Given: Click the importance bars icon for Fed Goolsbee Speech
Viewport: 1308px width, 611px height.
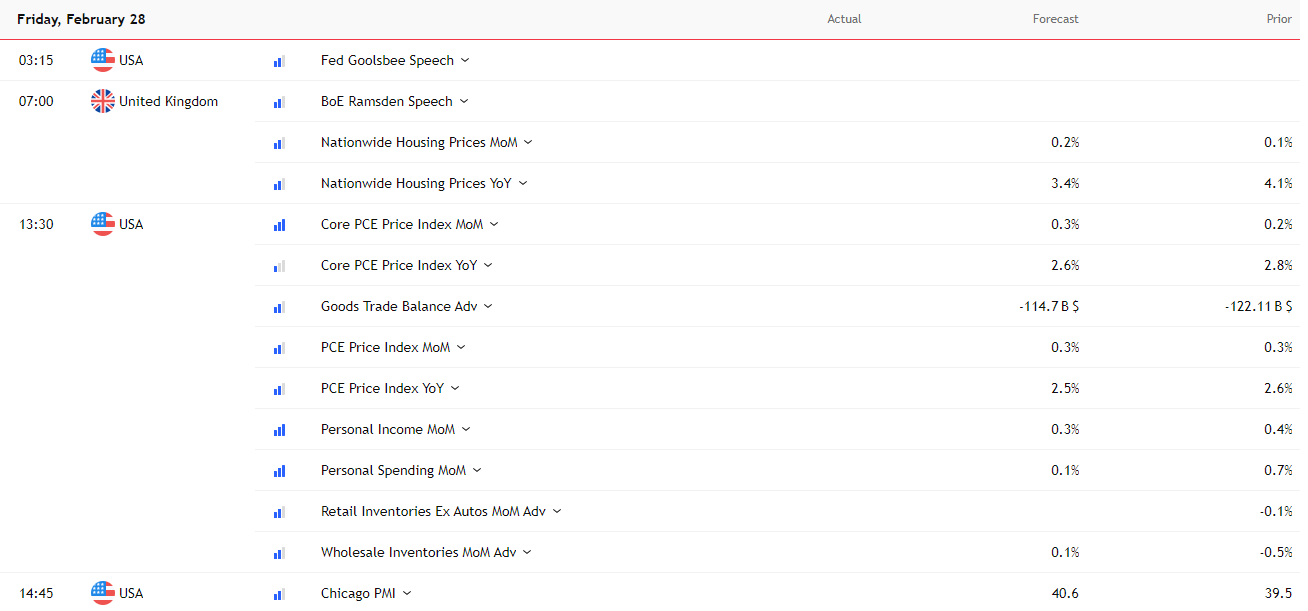Looking at the screenshot, I should click(279, 61).
